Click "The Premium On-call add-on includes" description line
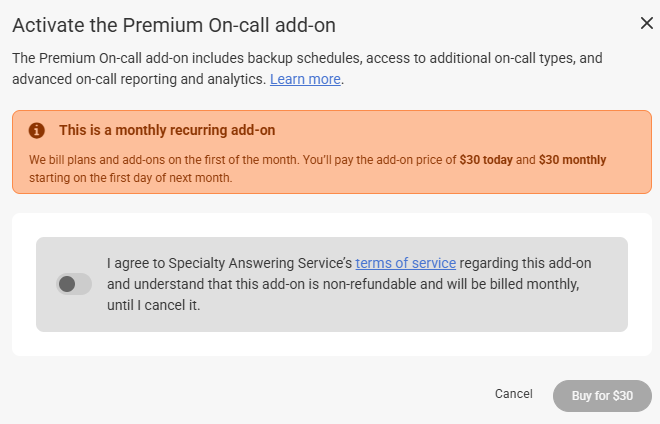 [x=307, y=58]
